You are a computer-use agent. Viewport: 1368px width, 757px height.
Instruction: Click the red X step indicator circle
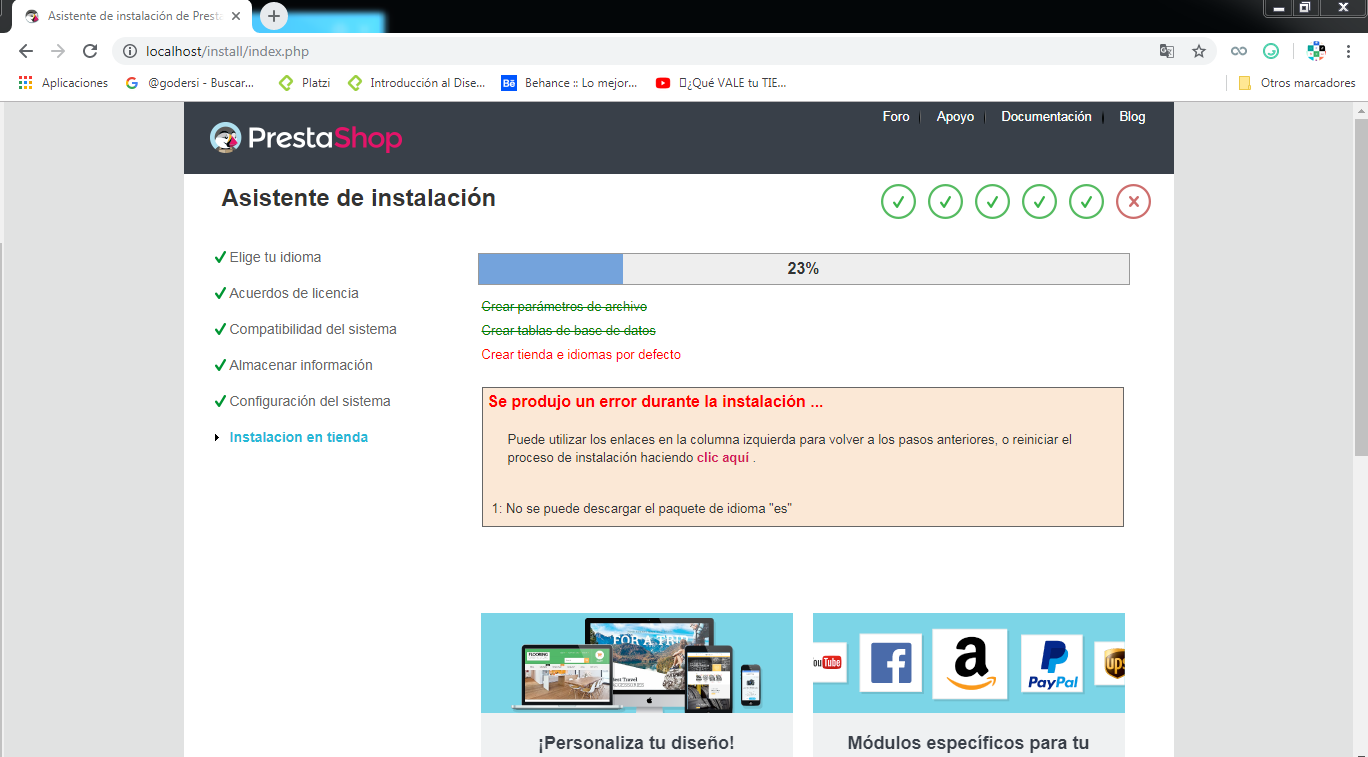(x=1133, y=202)
